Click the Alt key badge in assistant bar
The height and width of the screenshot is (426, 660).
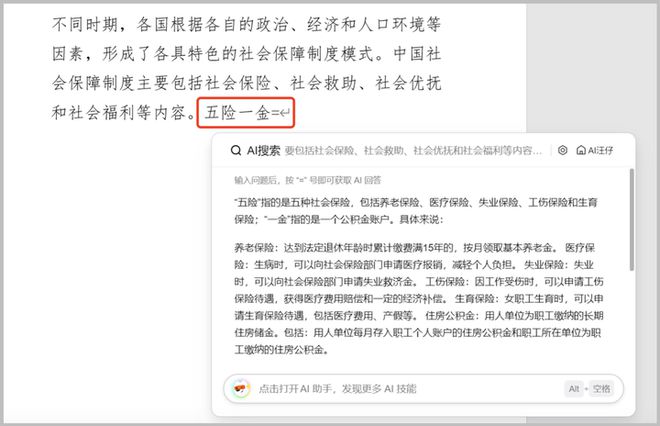(x=574, y=389)
